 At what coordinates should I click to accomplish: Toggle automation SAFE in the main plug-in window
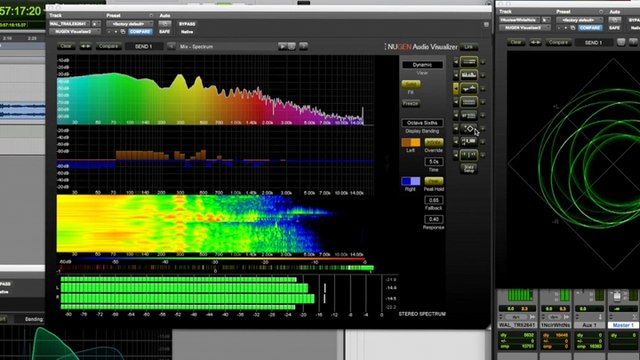(164, 31)
